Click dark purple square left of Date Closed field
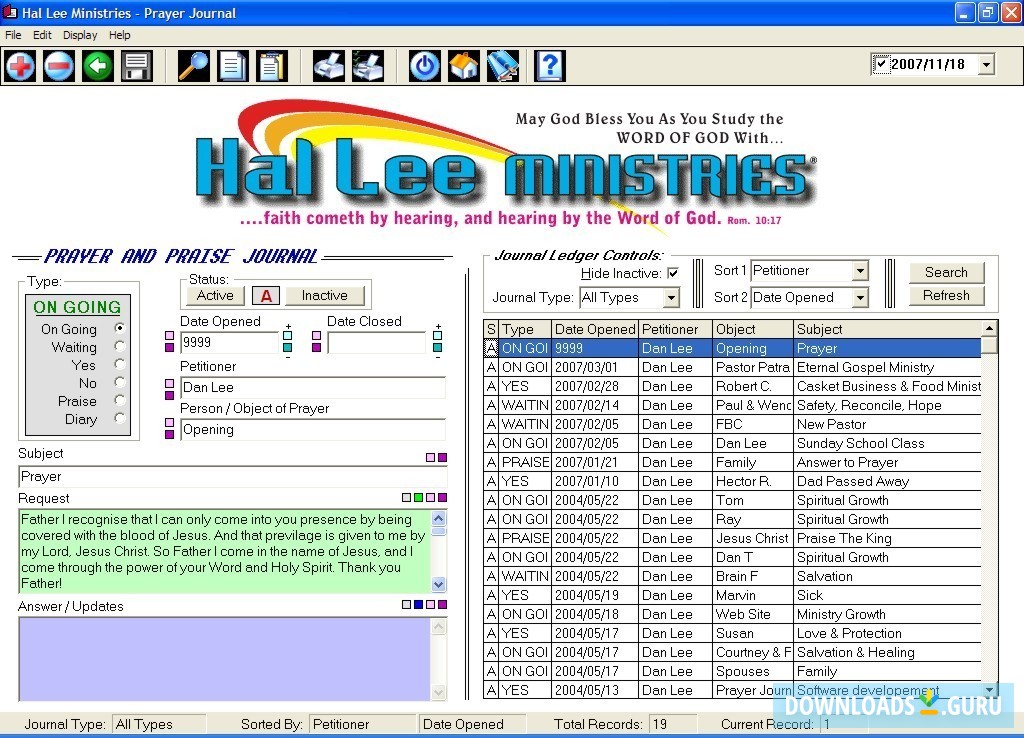Viewport: 1024px width, 738px height. click(x=317, y=348)
